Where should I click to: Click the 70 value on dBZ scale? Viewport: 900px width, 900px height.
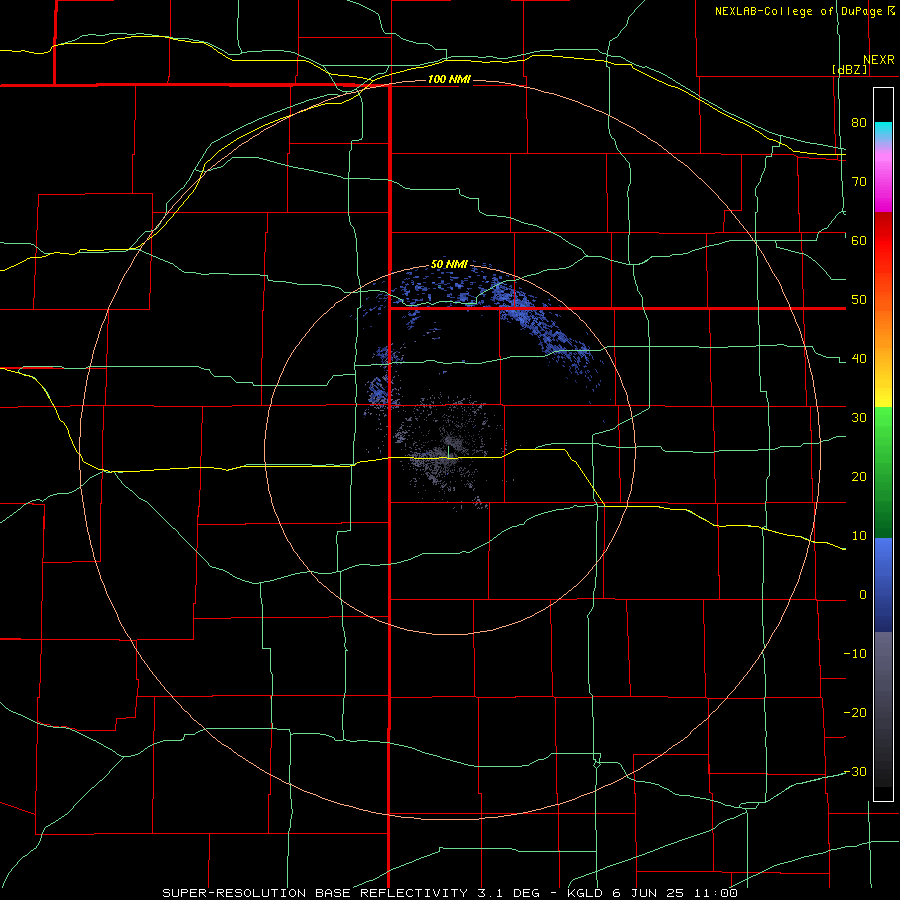coord(859,181)
